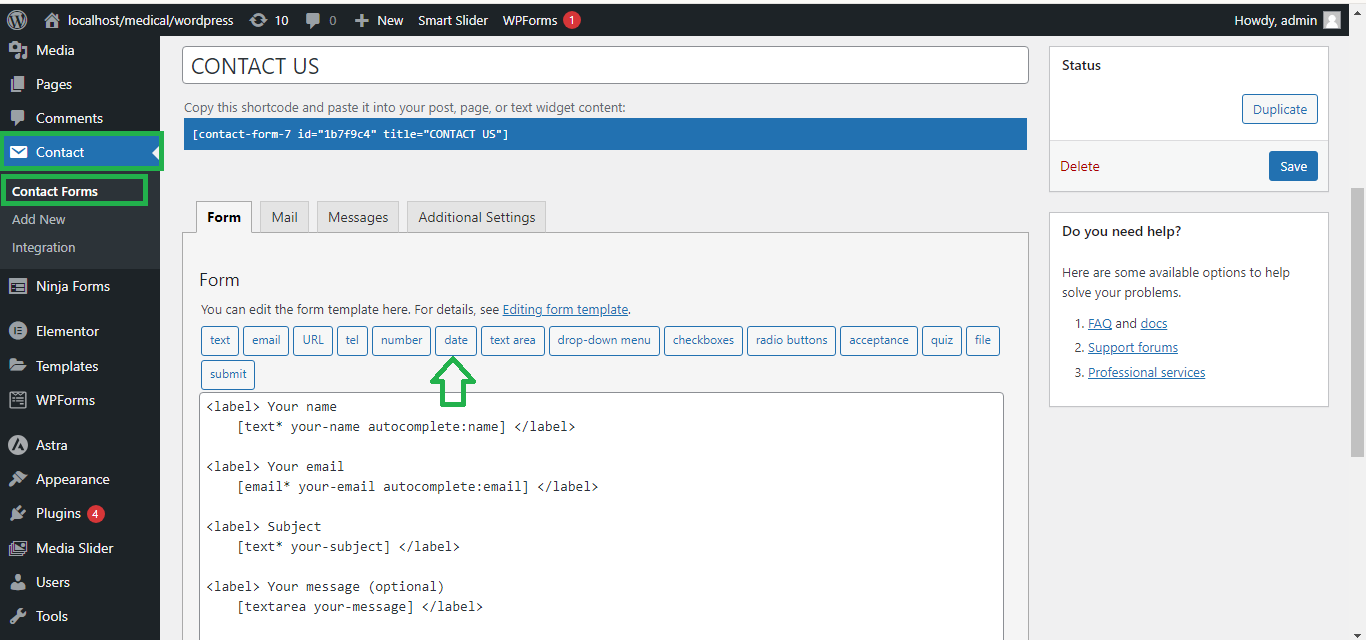Viewport: 1366px width, 640px height.
Task: Click the comments bubble icon in admin bar
Action: coord(313,20)
